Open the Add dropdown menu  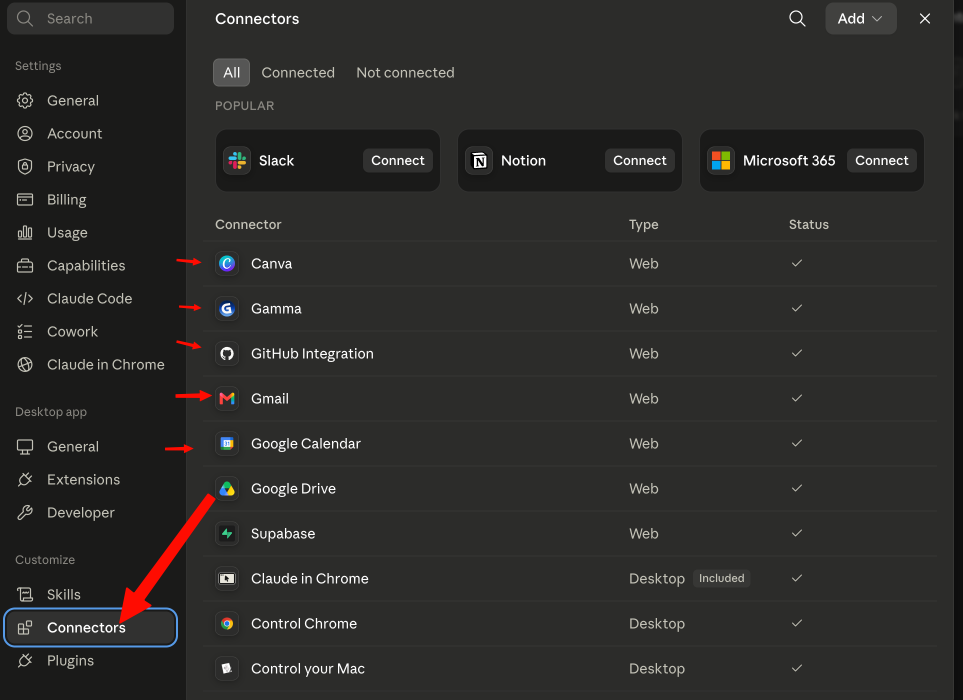coord(860,18)
